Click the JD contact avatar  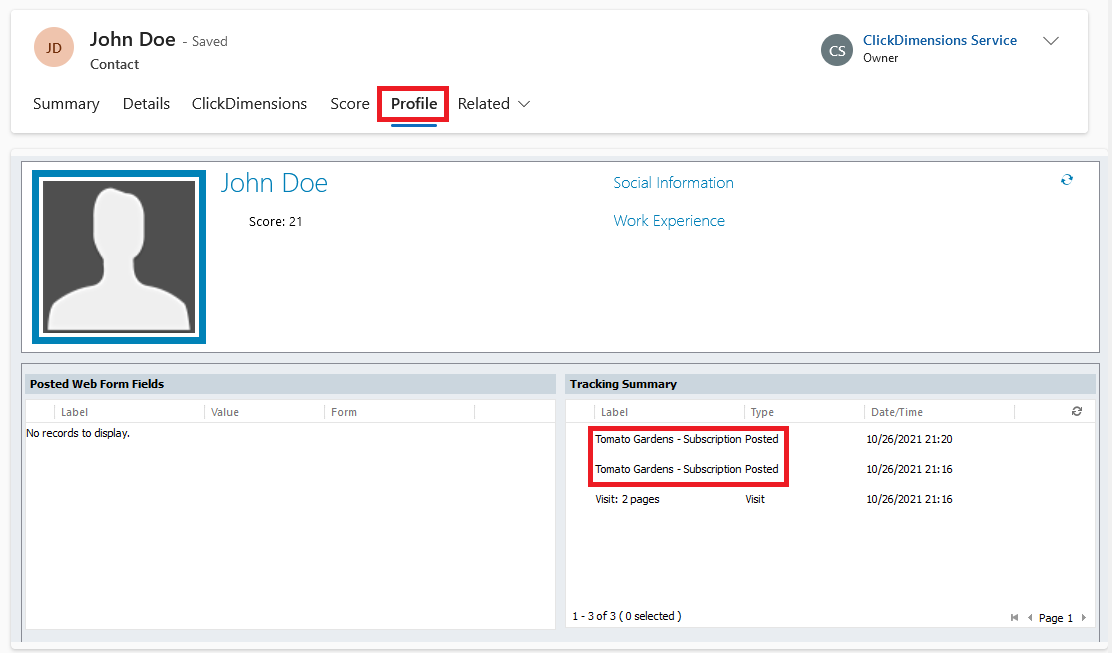[54, 48]
